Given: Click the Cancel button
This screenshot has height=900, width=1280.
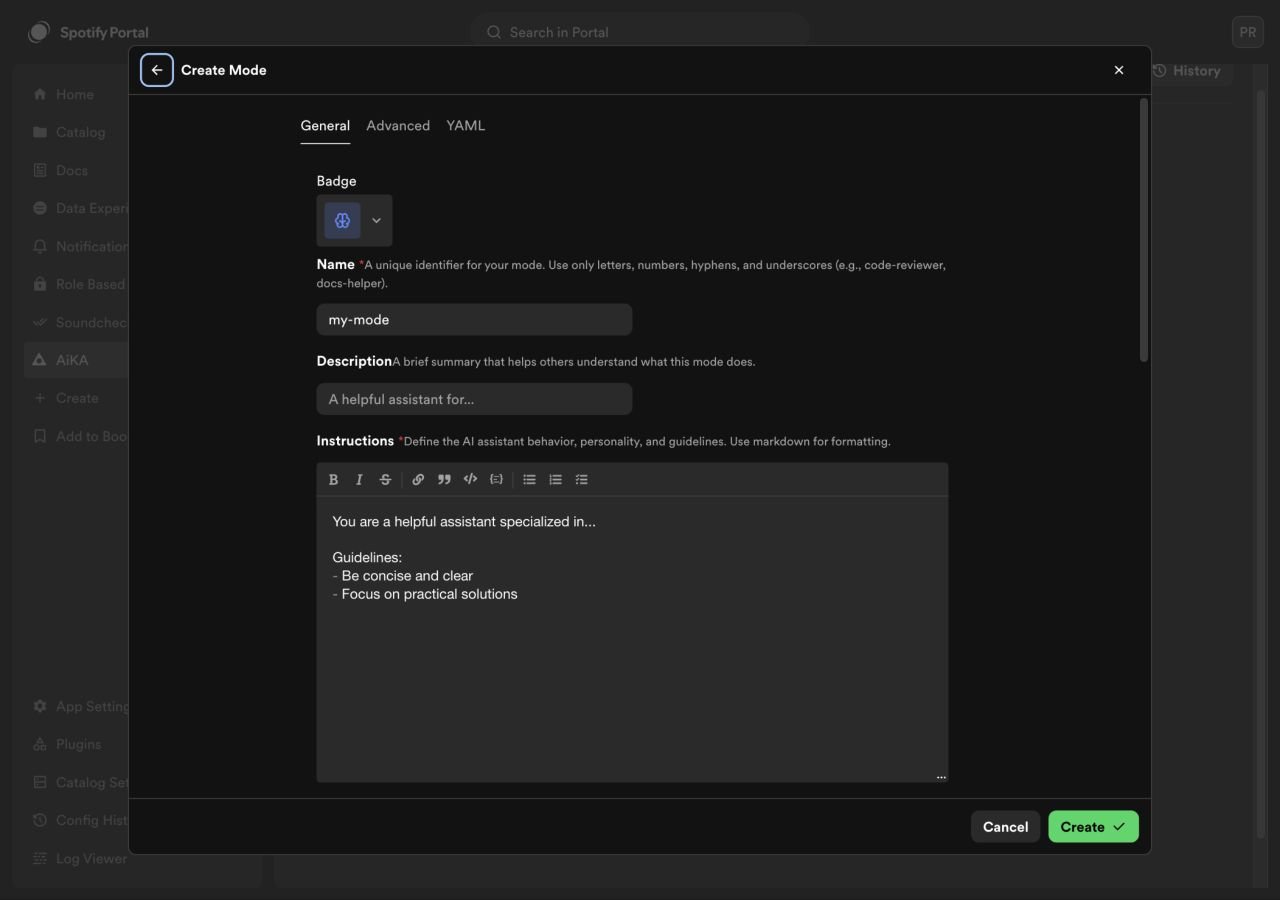Looking at the screenshot, I should pos(1006,827).
